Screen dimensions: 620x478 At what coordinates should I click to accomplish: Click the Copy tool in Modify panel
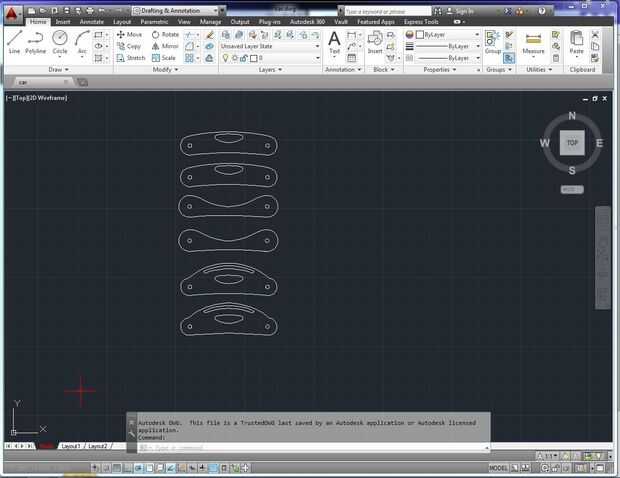(129, 46)
